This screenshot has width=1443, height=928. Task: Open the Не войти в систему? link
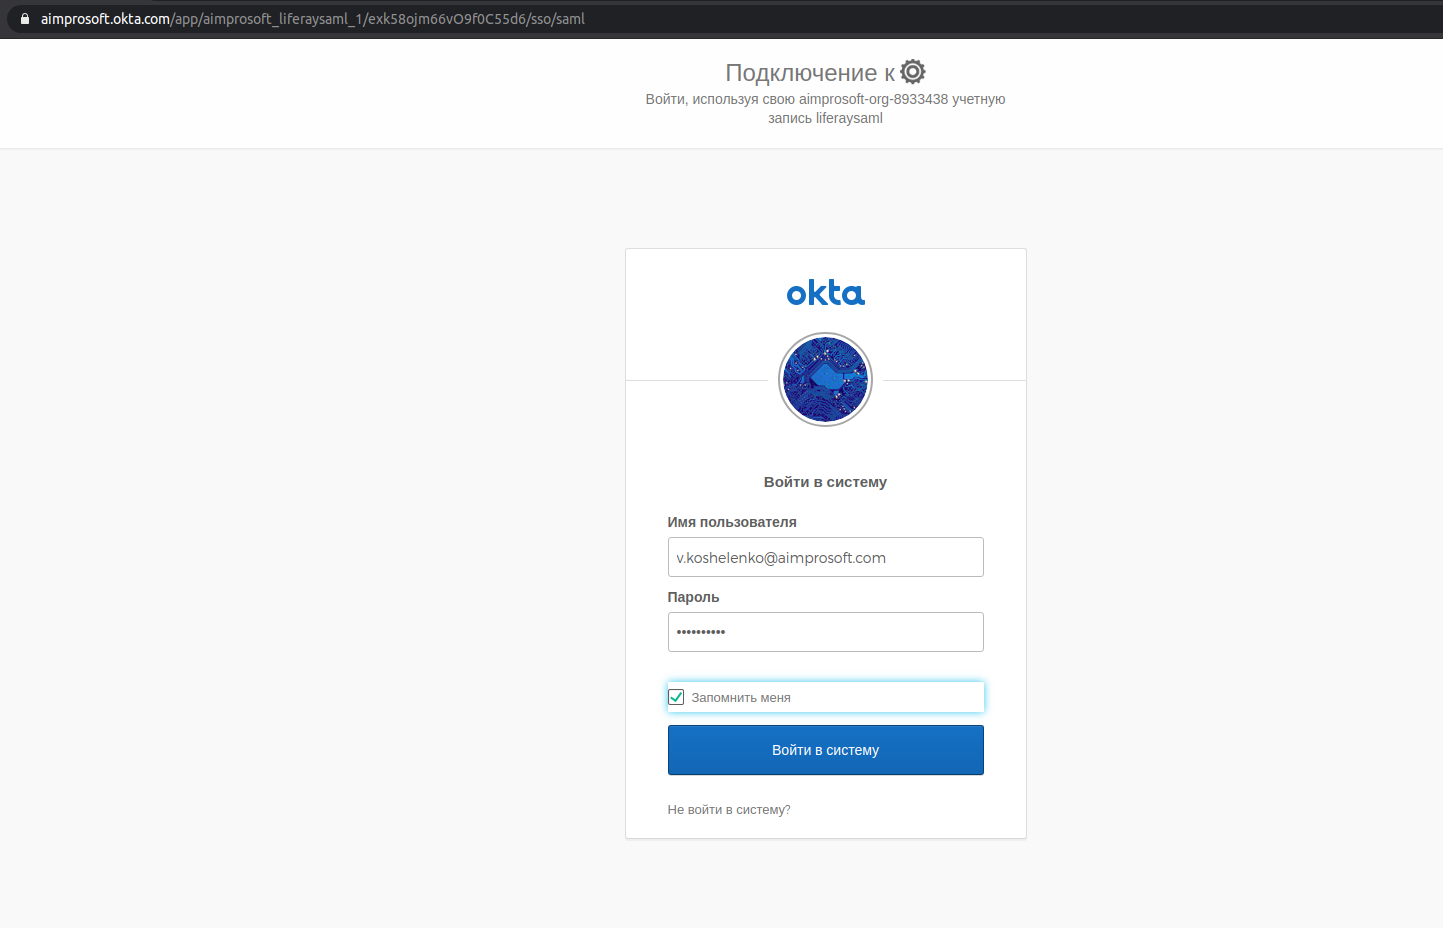(729, 810)
